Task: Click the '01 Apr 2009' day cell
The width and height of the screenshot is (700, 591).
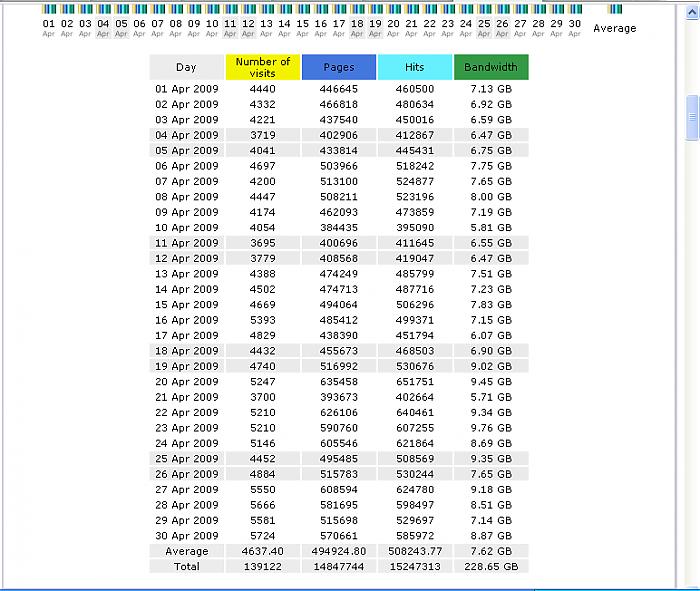Action: 187,89
